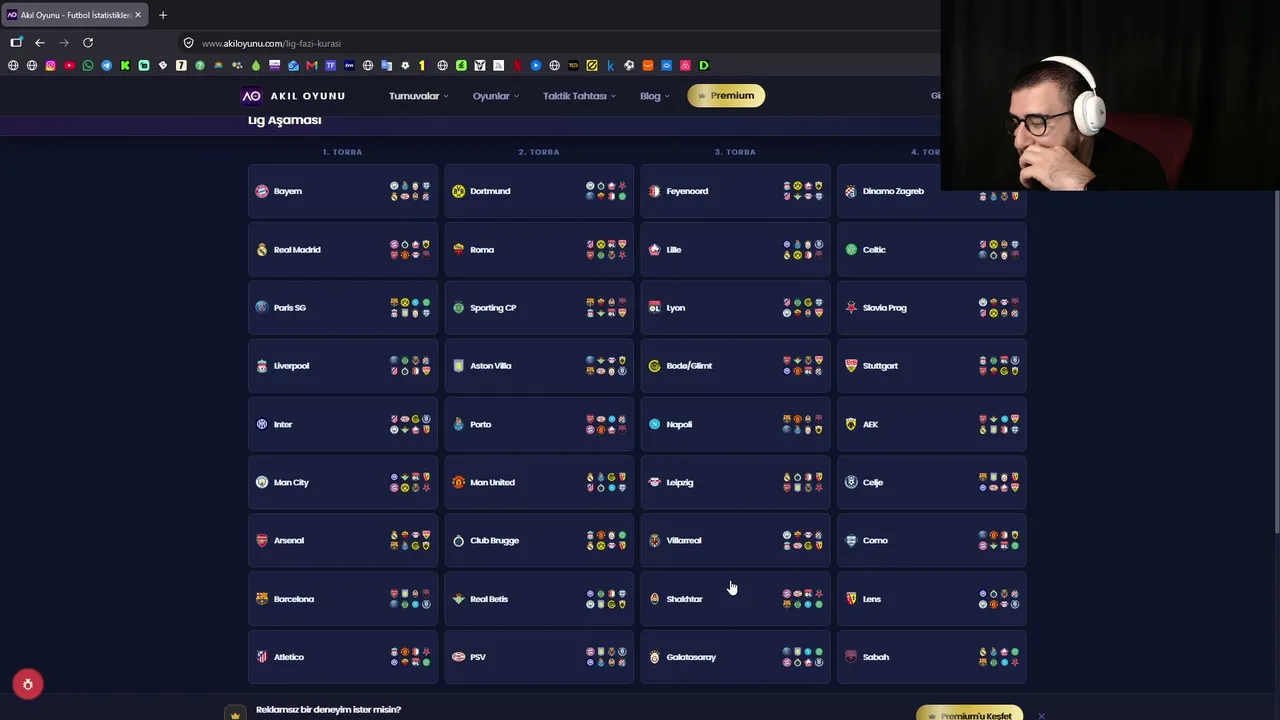This screenshot has width=1280, height=720.
Task: Open the Netflix bookmark icon
Action: click(517, 66)
